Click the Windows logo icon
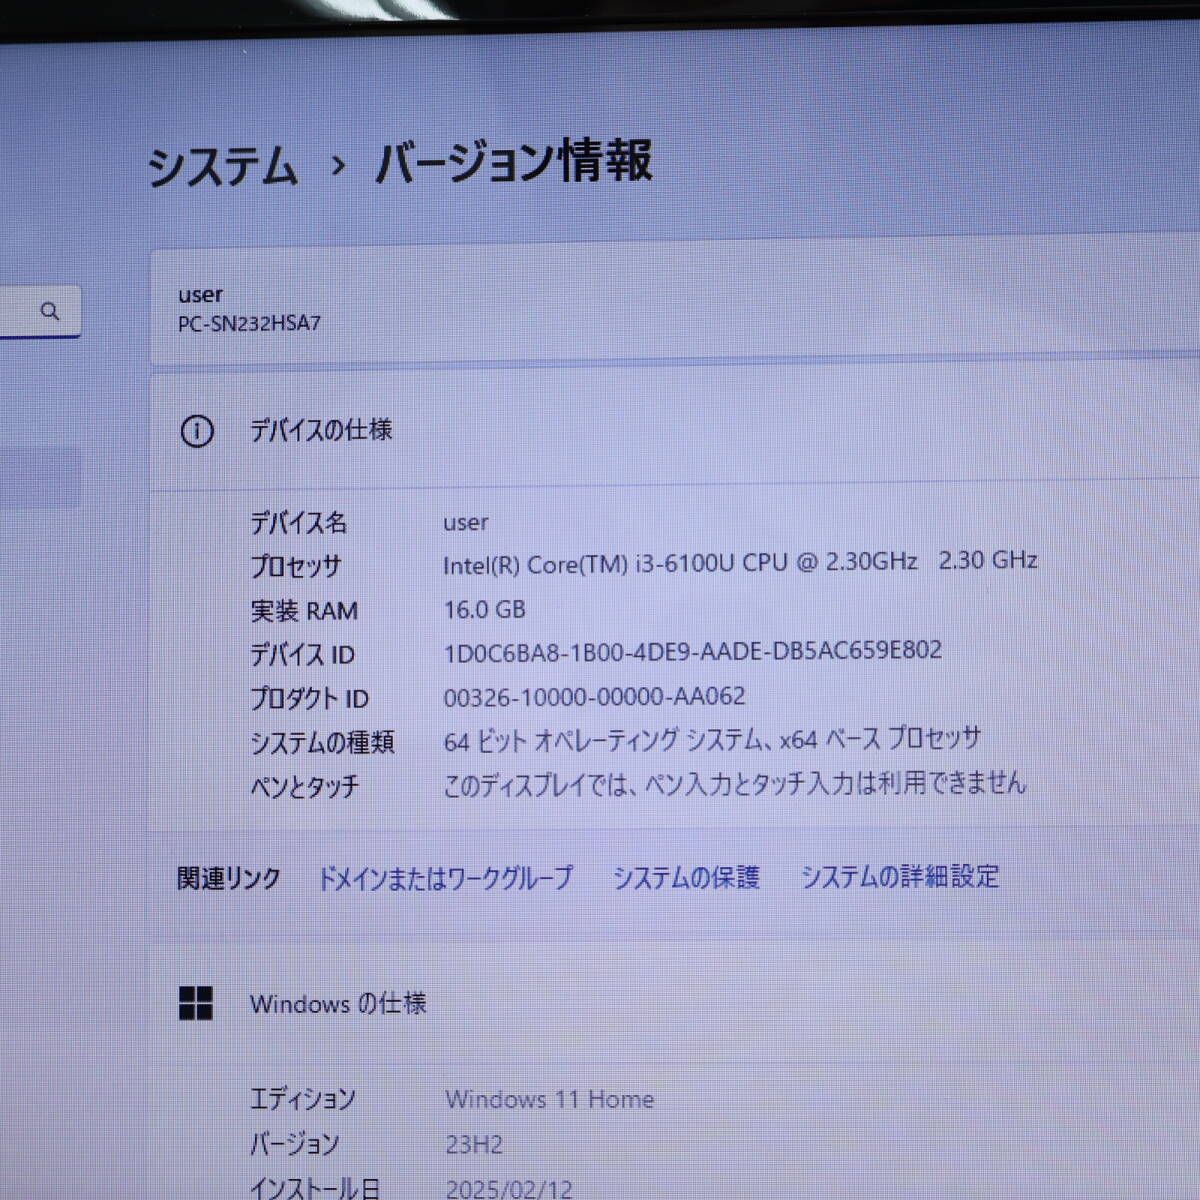 coord(196,1003)
